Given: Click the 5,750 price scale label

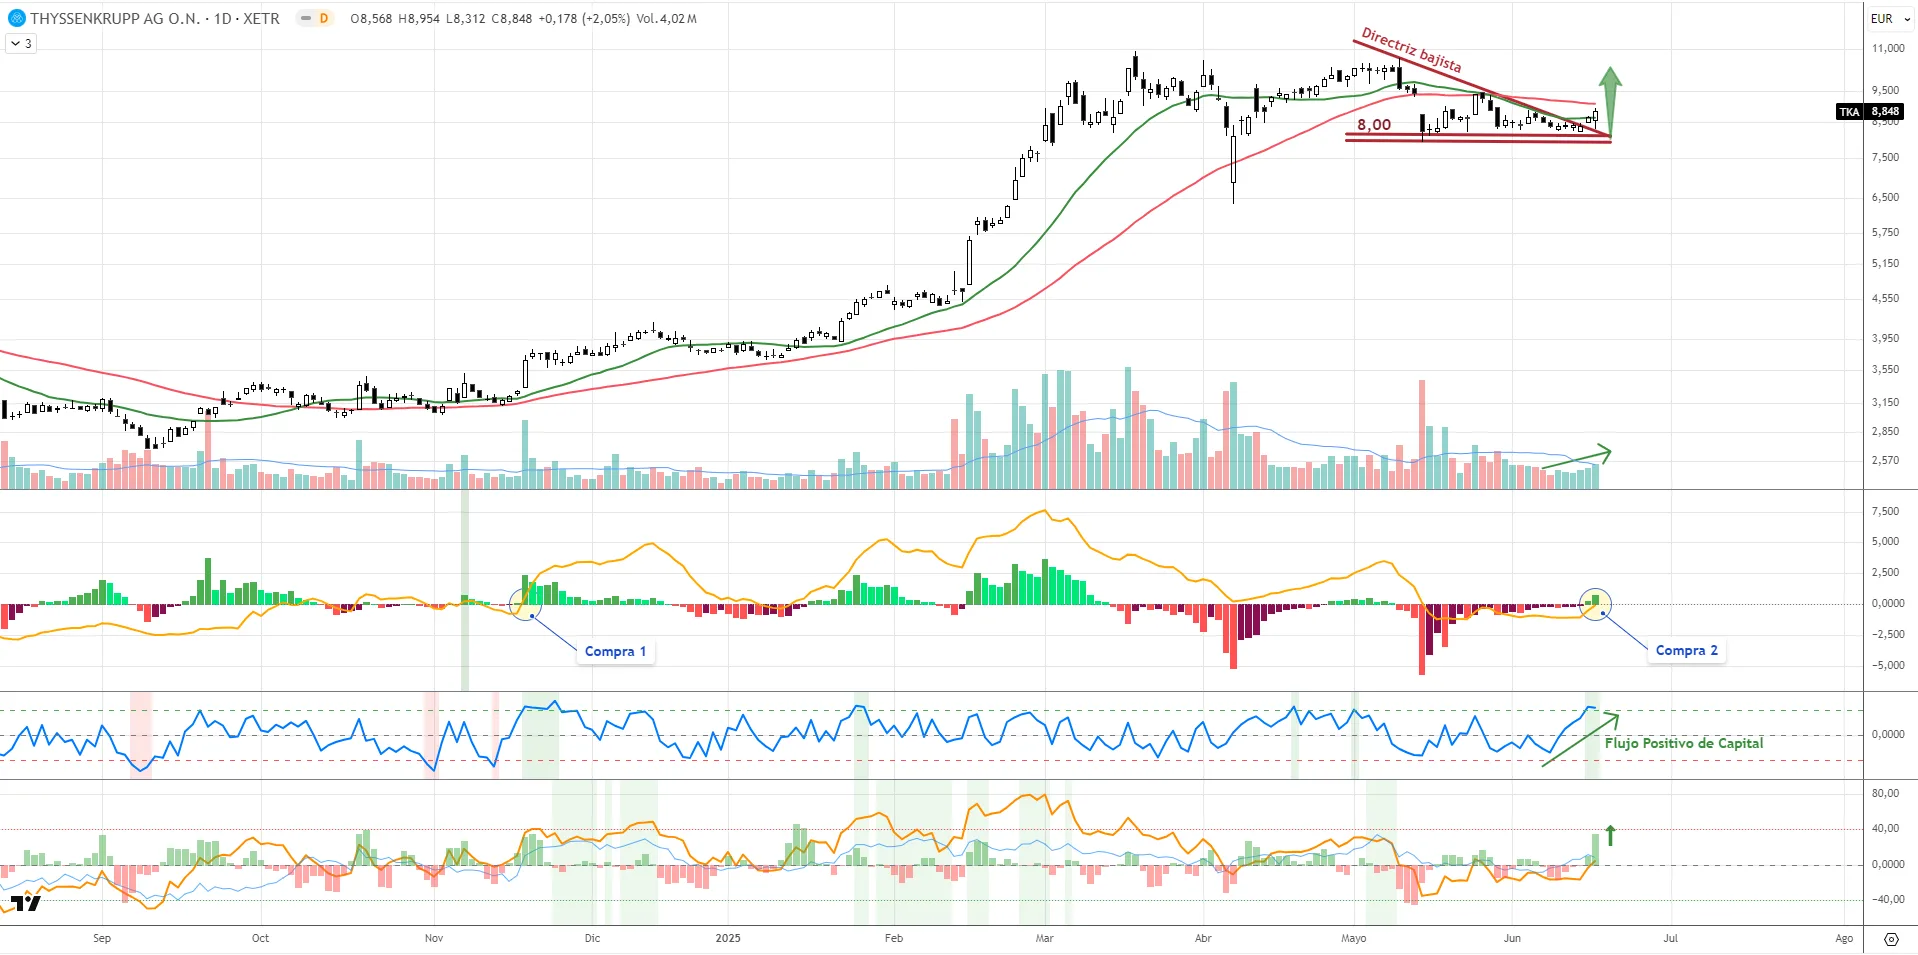Looking at the screenshot, I should (1885, 232).
